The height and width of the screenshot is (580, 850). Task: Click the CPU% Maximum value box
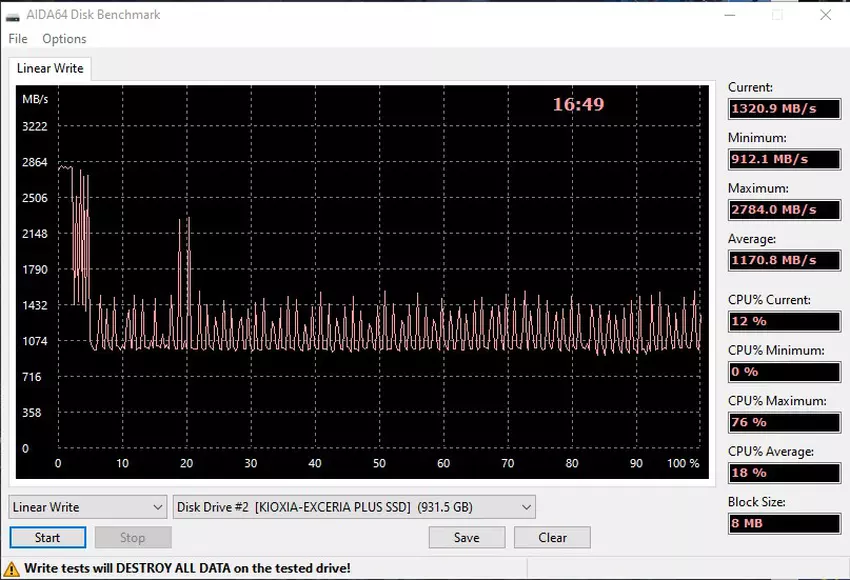point(784,422)
